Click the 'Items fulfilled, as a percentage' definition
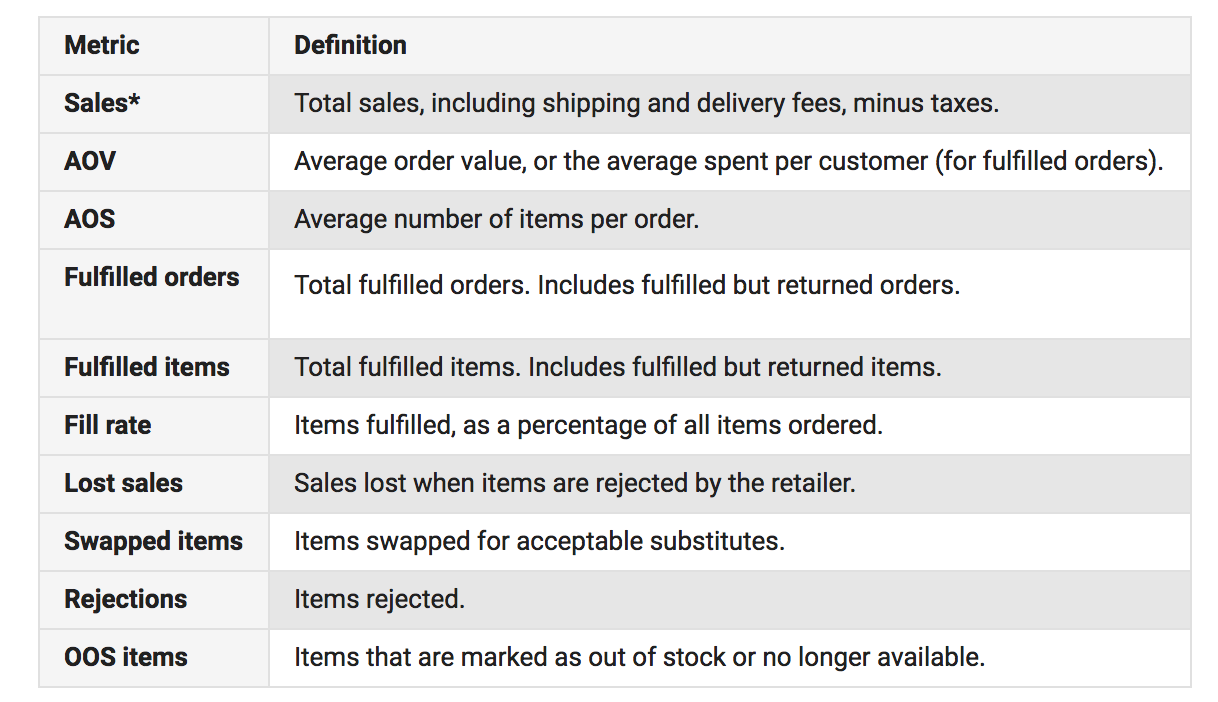 click(588, 425)
